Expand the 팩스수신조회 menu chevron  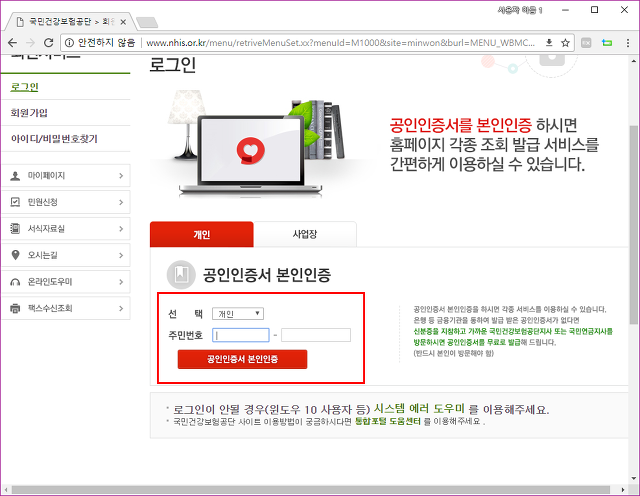121,308
